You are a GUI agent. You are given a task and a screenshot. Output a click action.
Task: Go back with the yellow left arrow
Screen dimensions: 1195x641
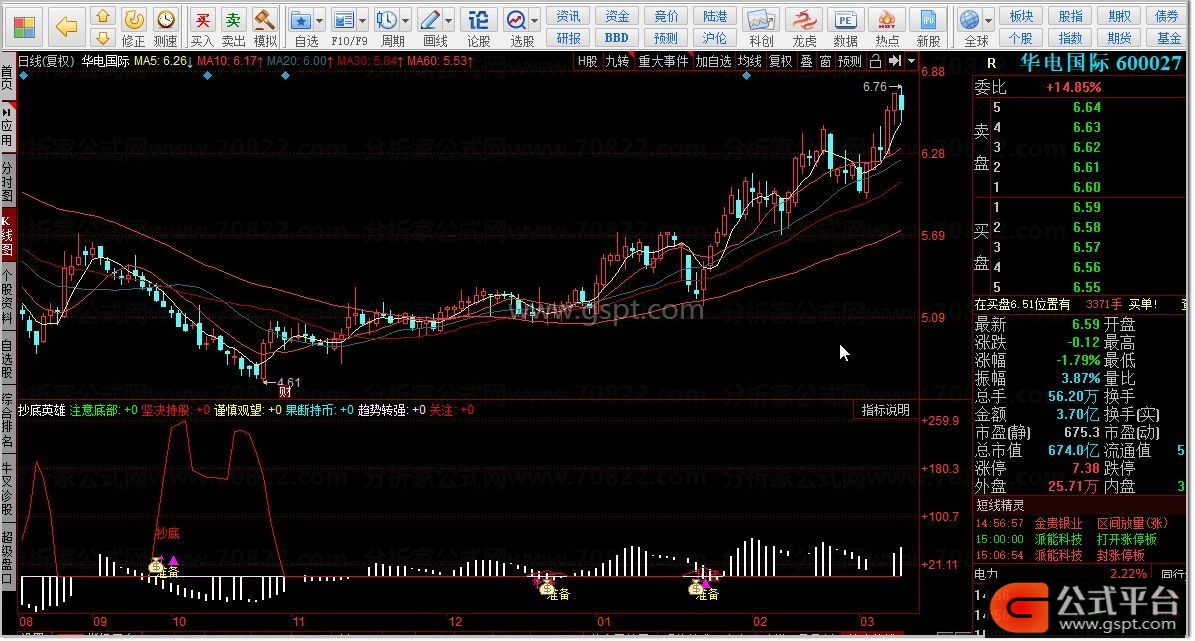[67, 27]
